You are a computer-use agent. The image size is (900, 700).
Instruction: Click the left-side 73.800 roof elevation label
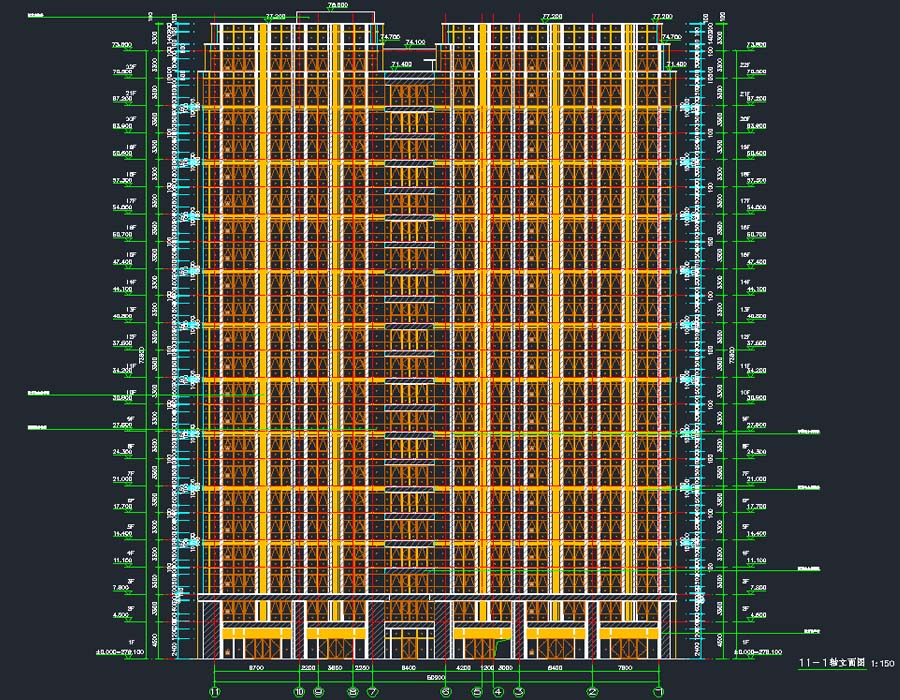coord(122,44)
